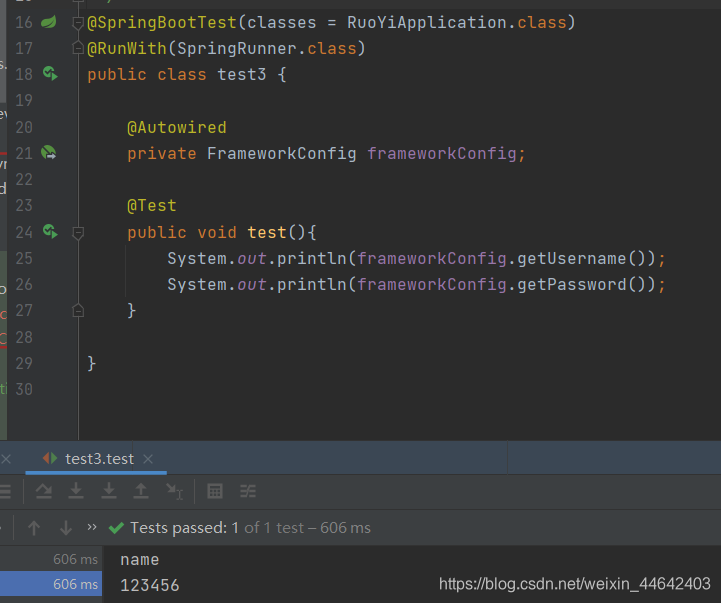Click class name test3 in declaration
Viewport: 721px width, 603px height.
(241, 74)
